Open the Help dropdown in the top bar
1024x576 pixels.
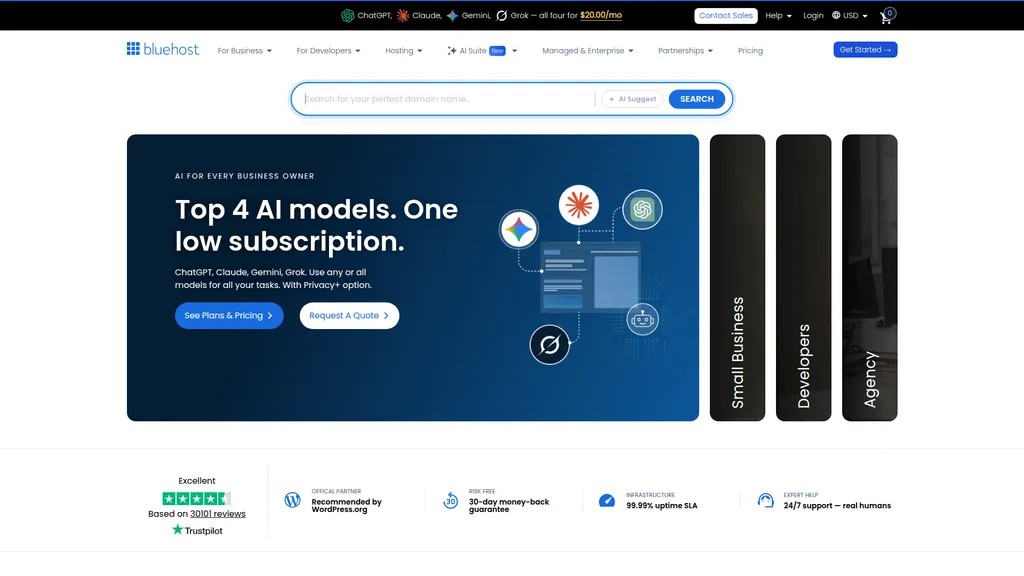pos(778,15)
